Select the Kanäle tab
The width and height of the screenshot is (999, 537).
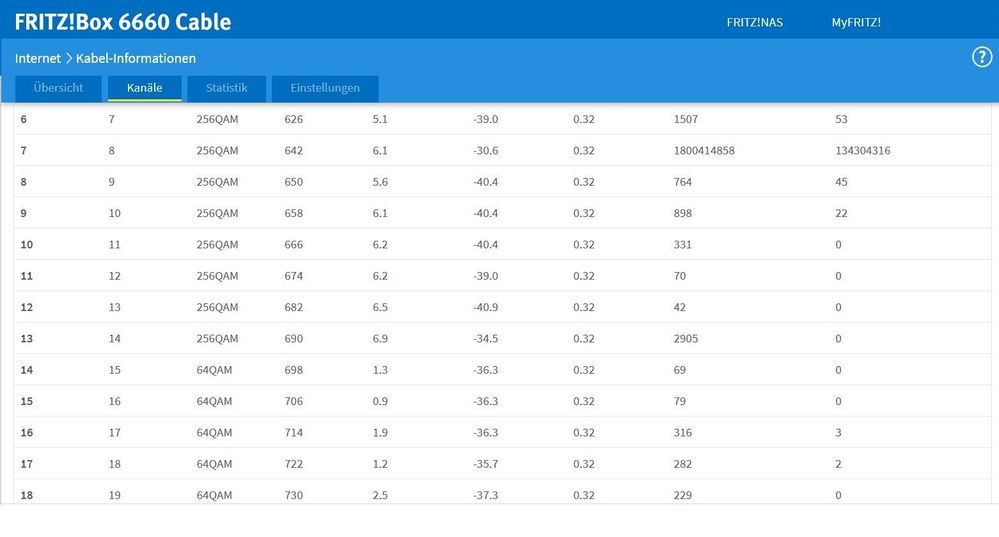click(145, 88)
